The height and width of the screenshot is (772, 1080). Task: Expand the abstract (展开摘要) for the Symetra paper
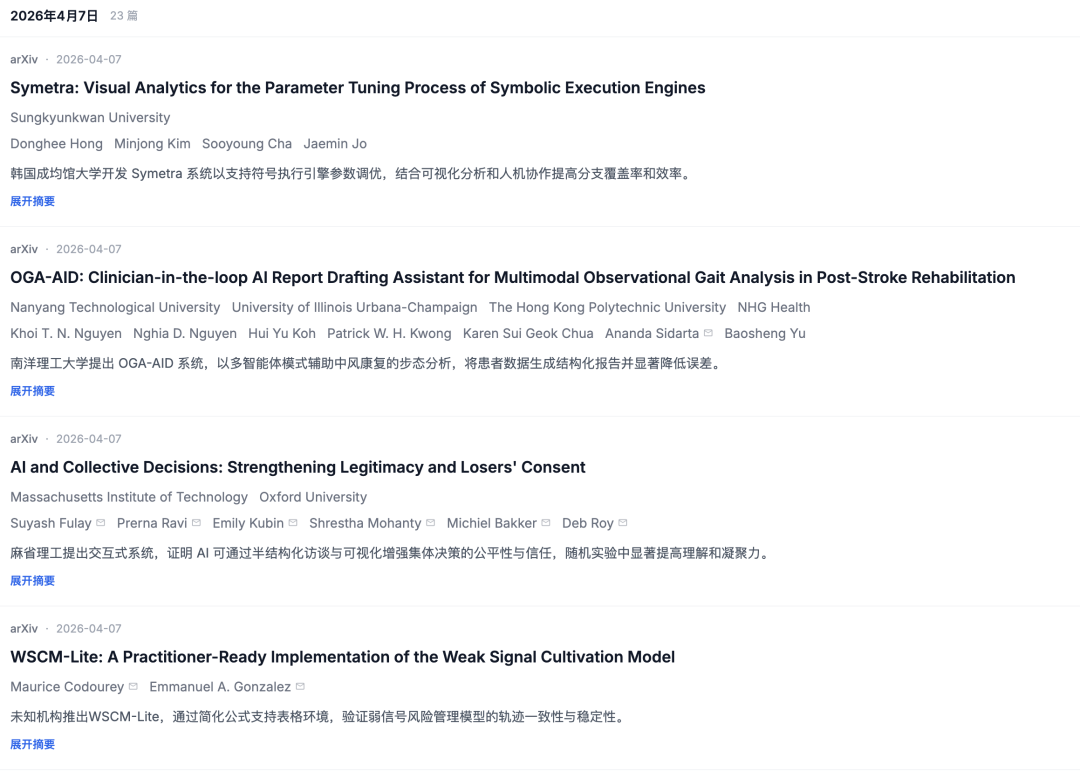(33, 201)
